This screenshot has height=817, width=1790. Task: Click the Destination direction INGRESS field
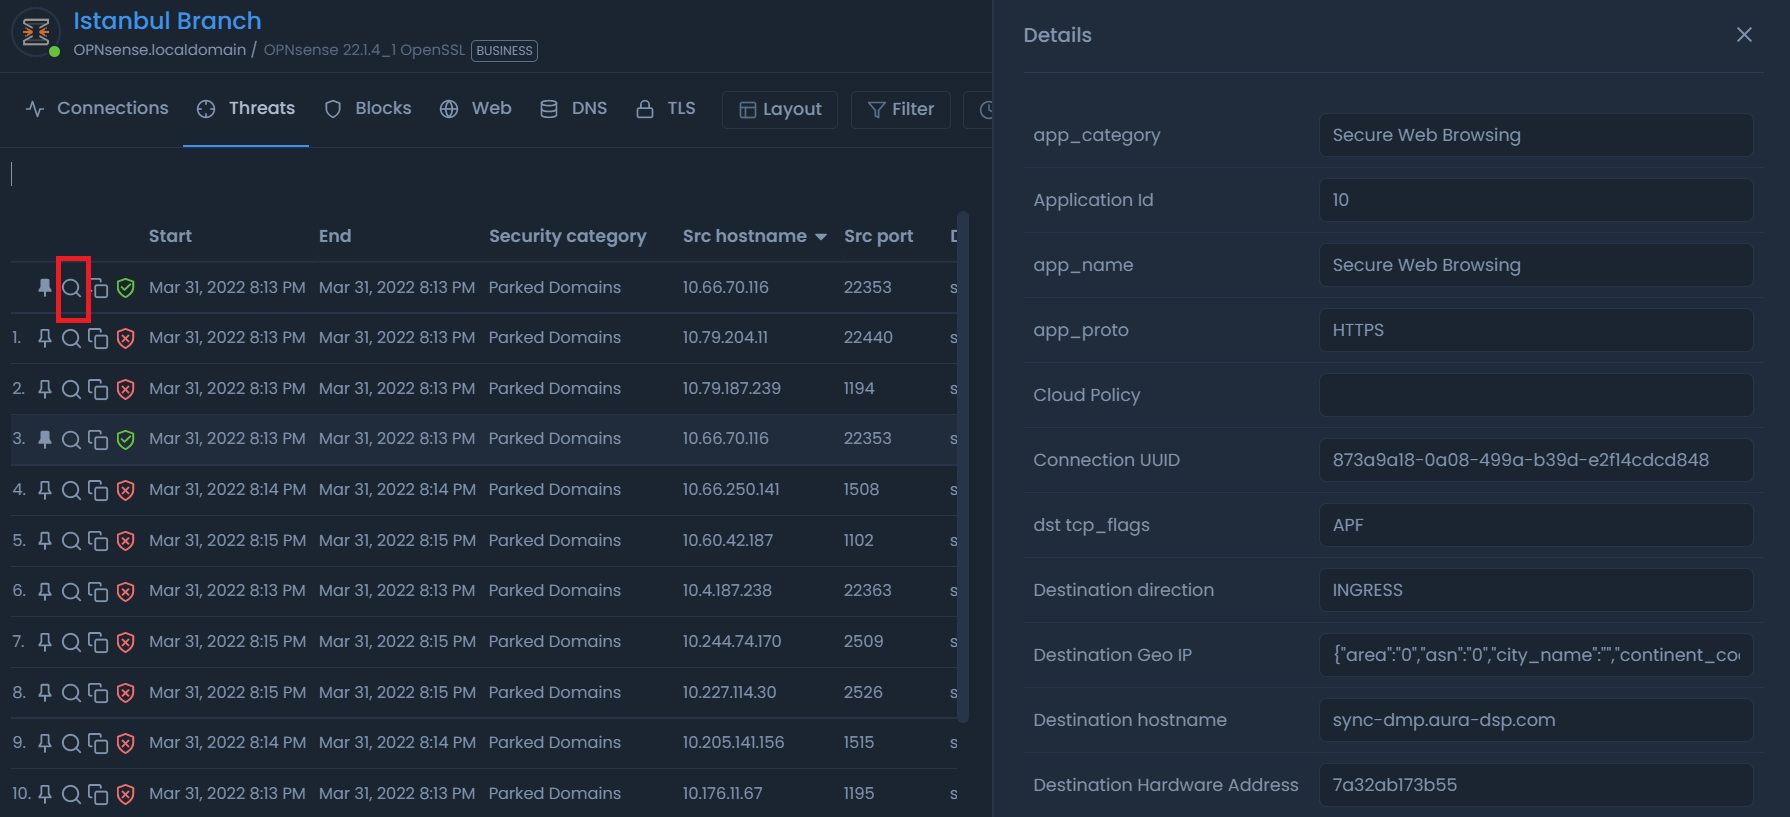[x=1535, y=590]
